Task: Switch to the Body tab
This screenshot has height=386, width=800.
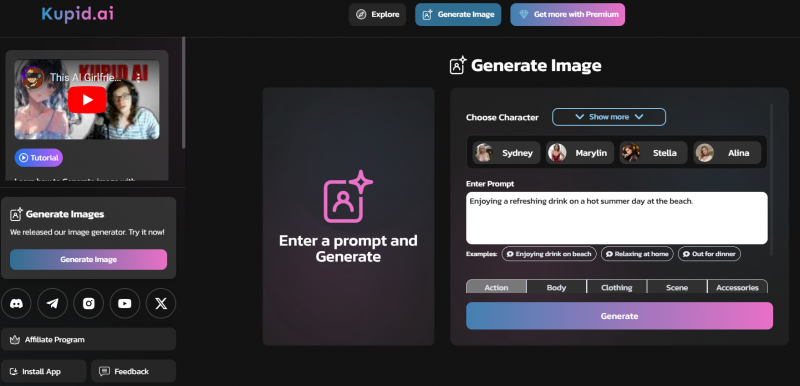Action: coord(556,287)
